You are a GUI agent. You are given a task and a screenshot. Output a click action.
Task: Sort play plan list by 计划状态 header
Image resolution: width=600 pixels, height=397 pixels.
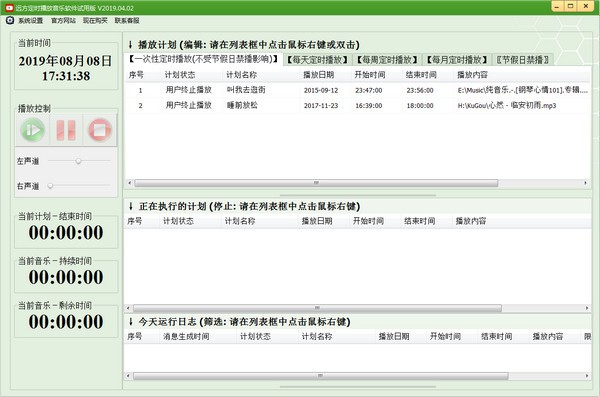[180, 75]
